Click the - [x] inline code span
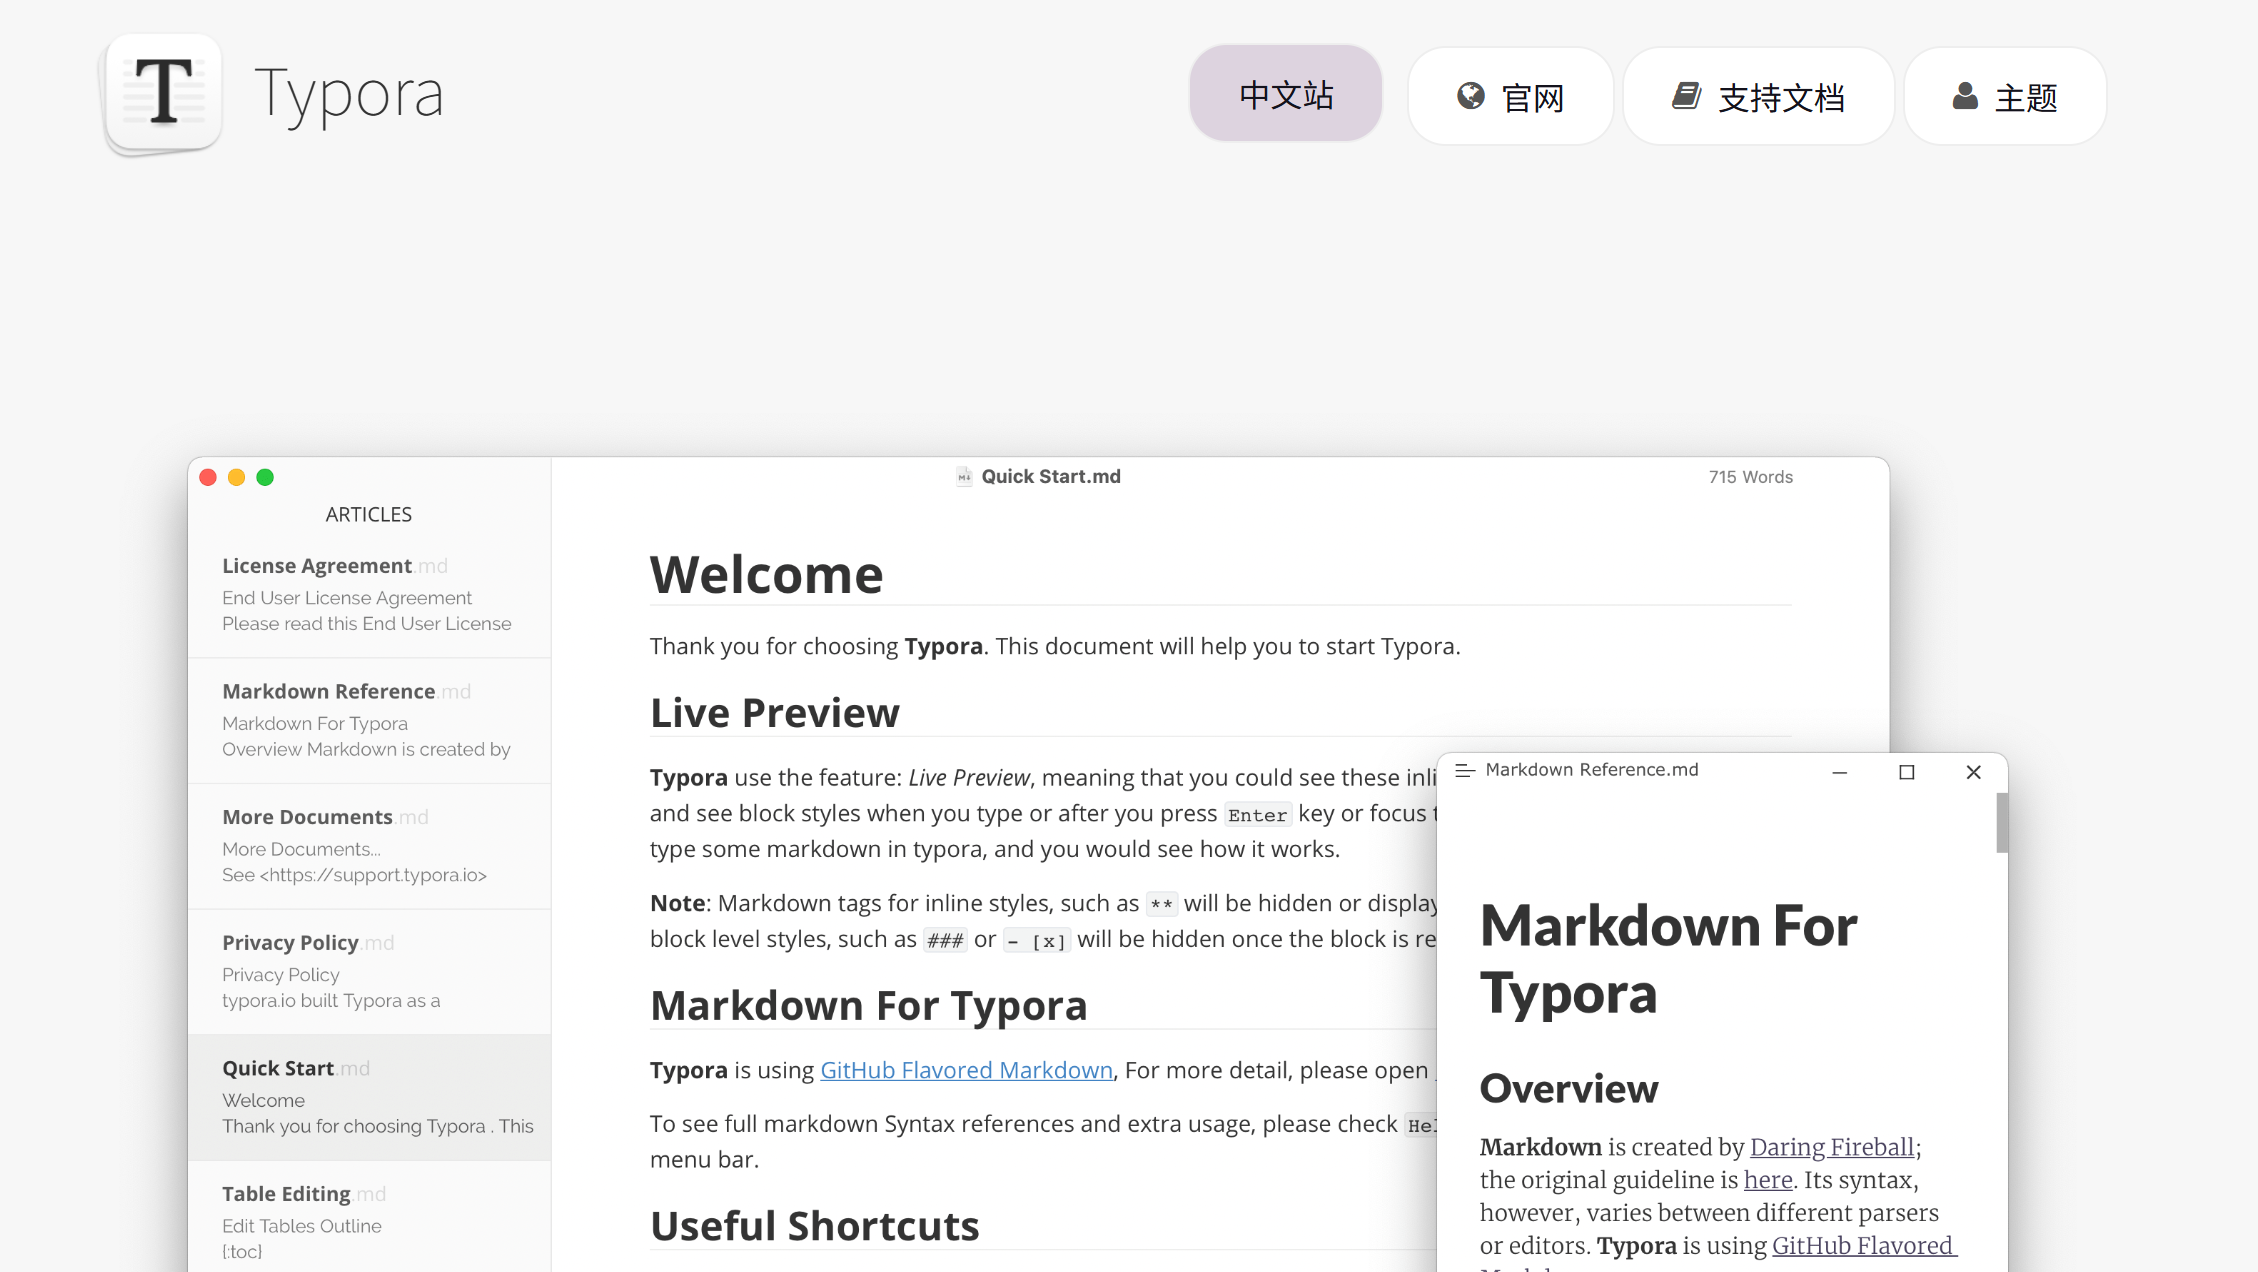2258x1272 pixels. point(1037,941)
